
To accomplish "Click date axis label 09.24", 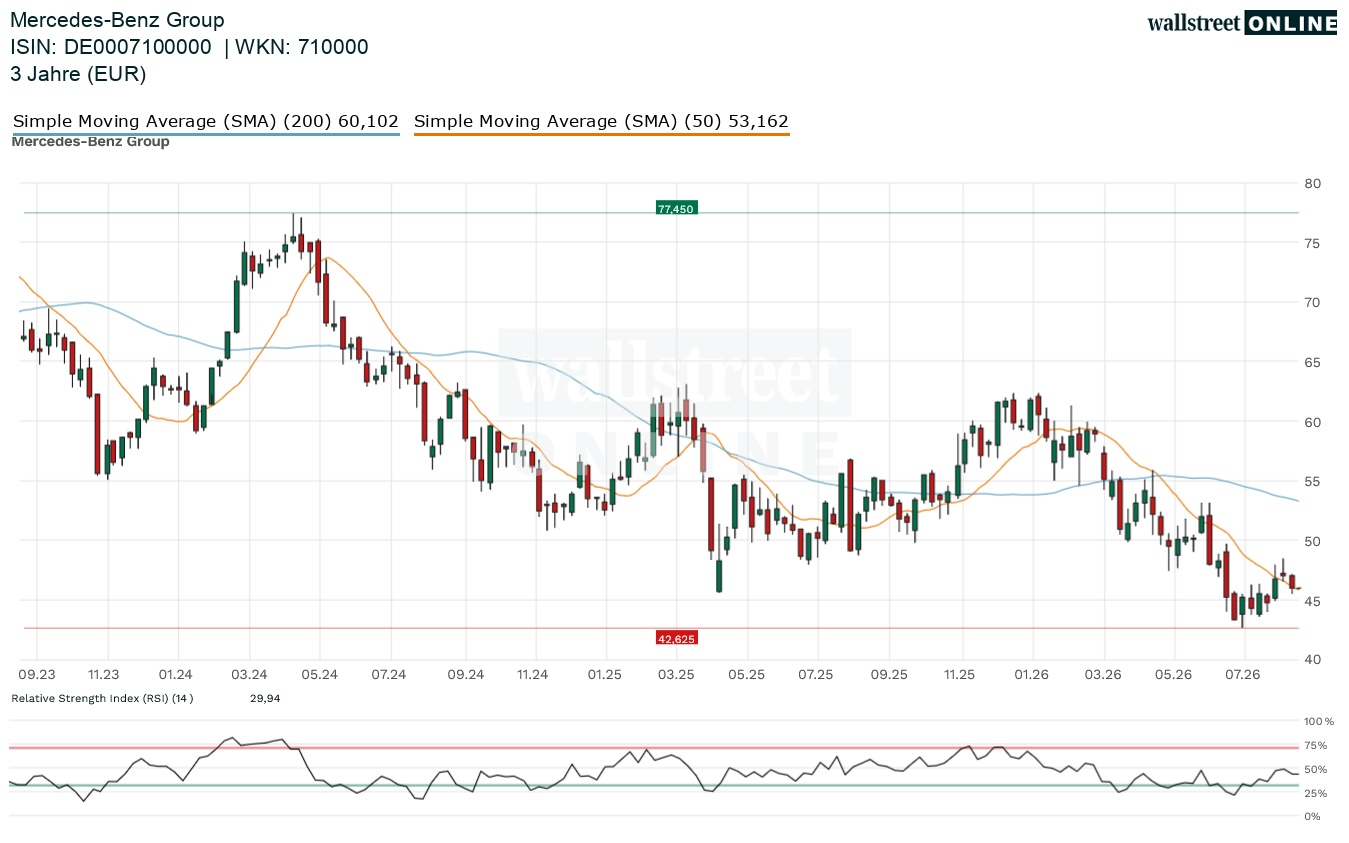I will click(465, 675).
